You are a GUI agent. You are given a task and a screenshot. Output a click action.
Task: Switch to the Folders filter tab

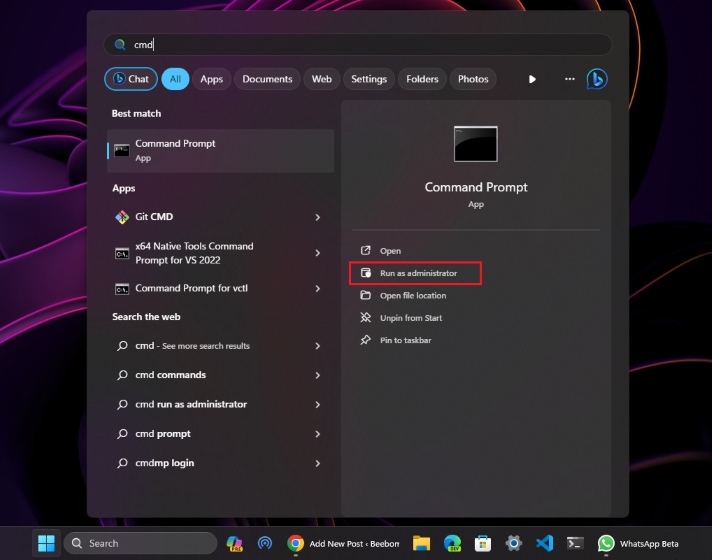[422, 79]
